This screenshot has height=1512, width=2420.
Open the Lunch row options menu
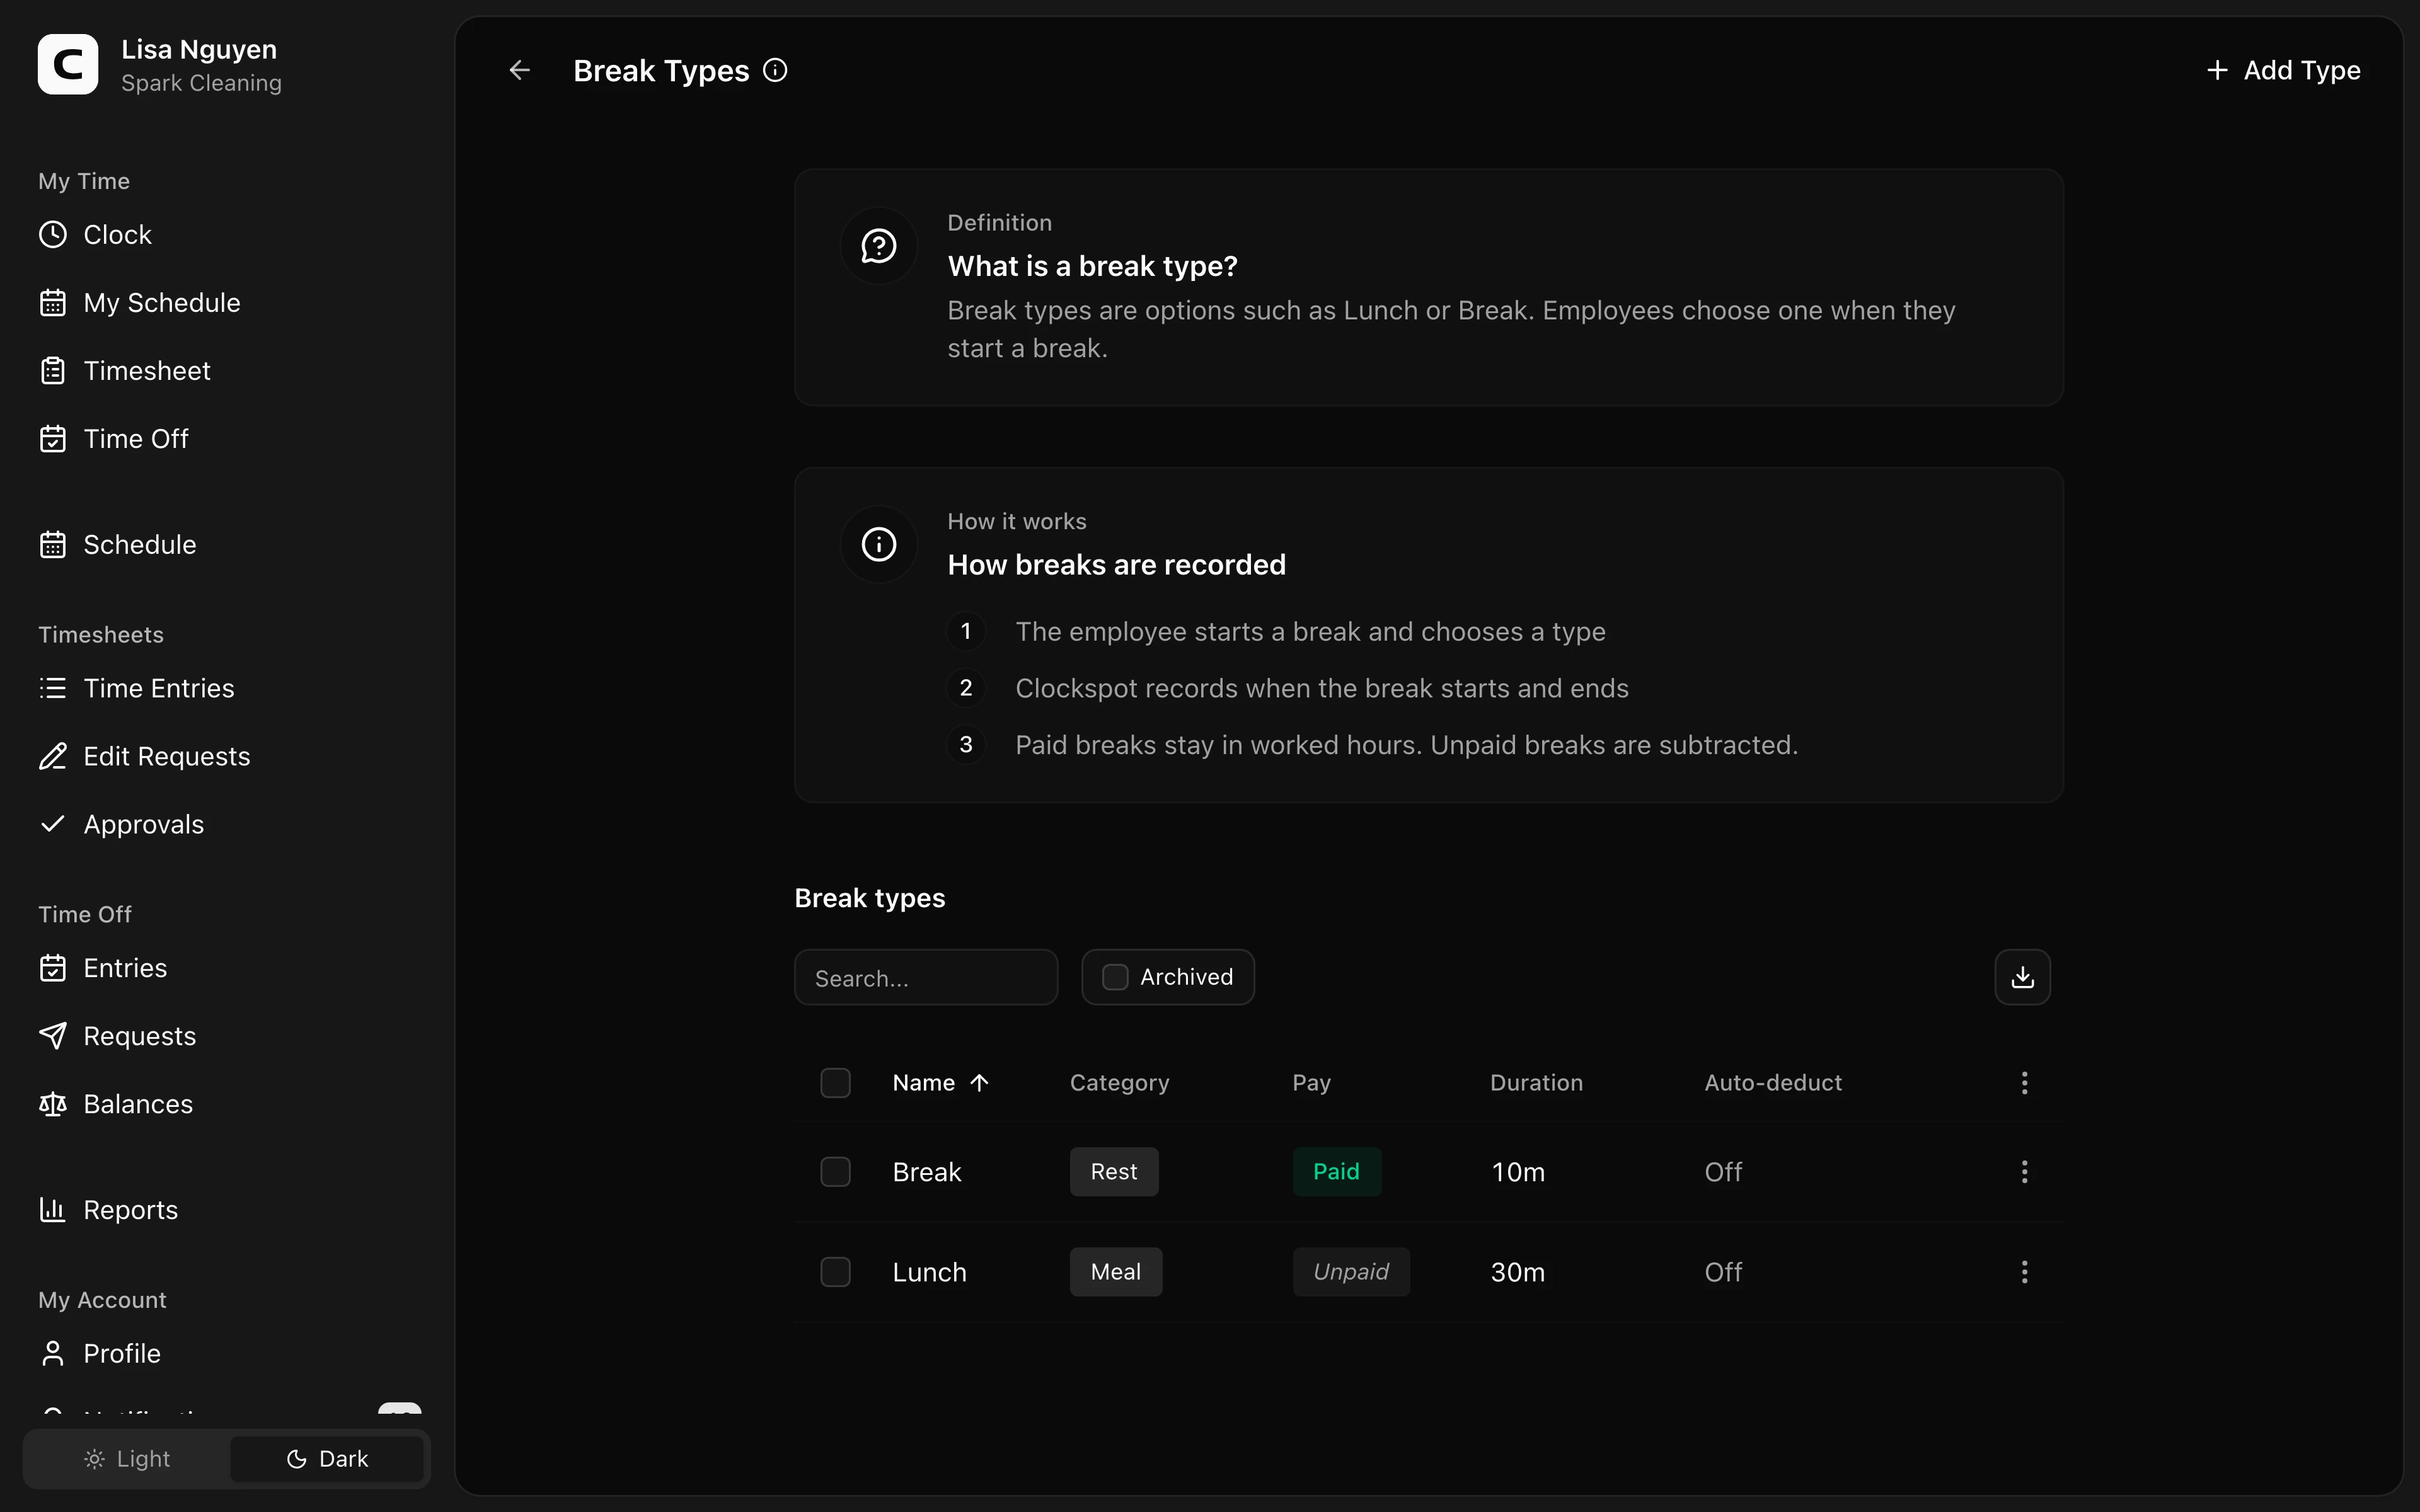point(2024,1272)
